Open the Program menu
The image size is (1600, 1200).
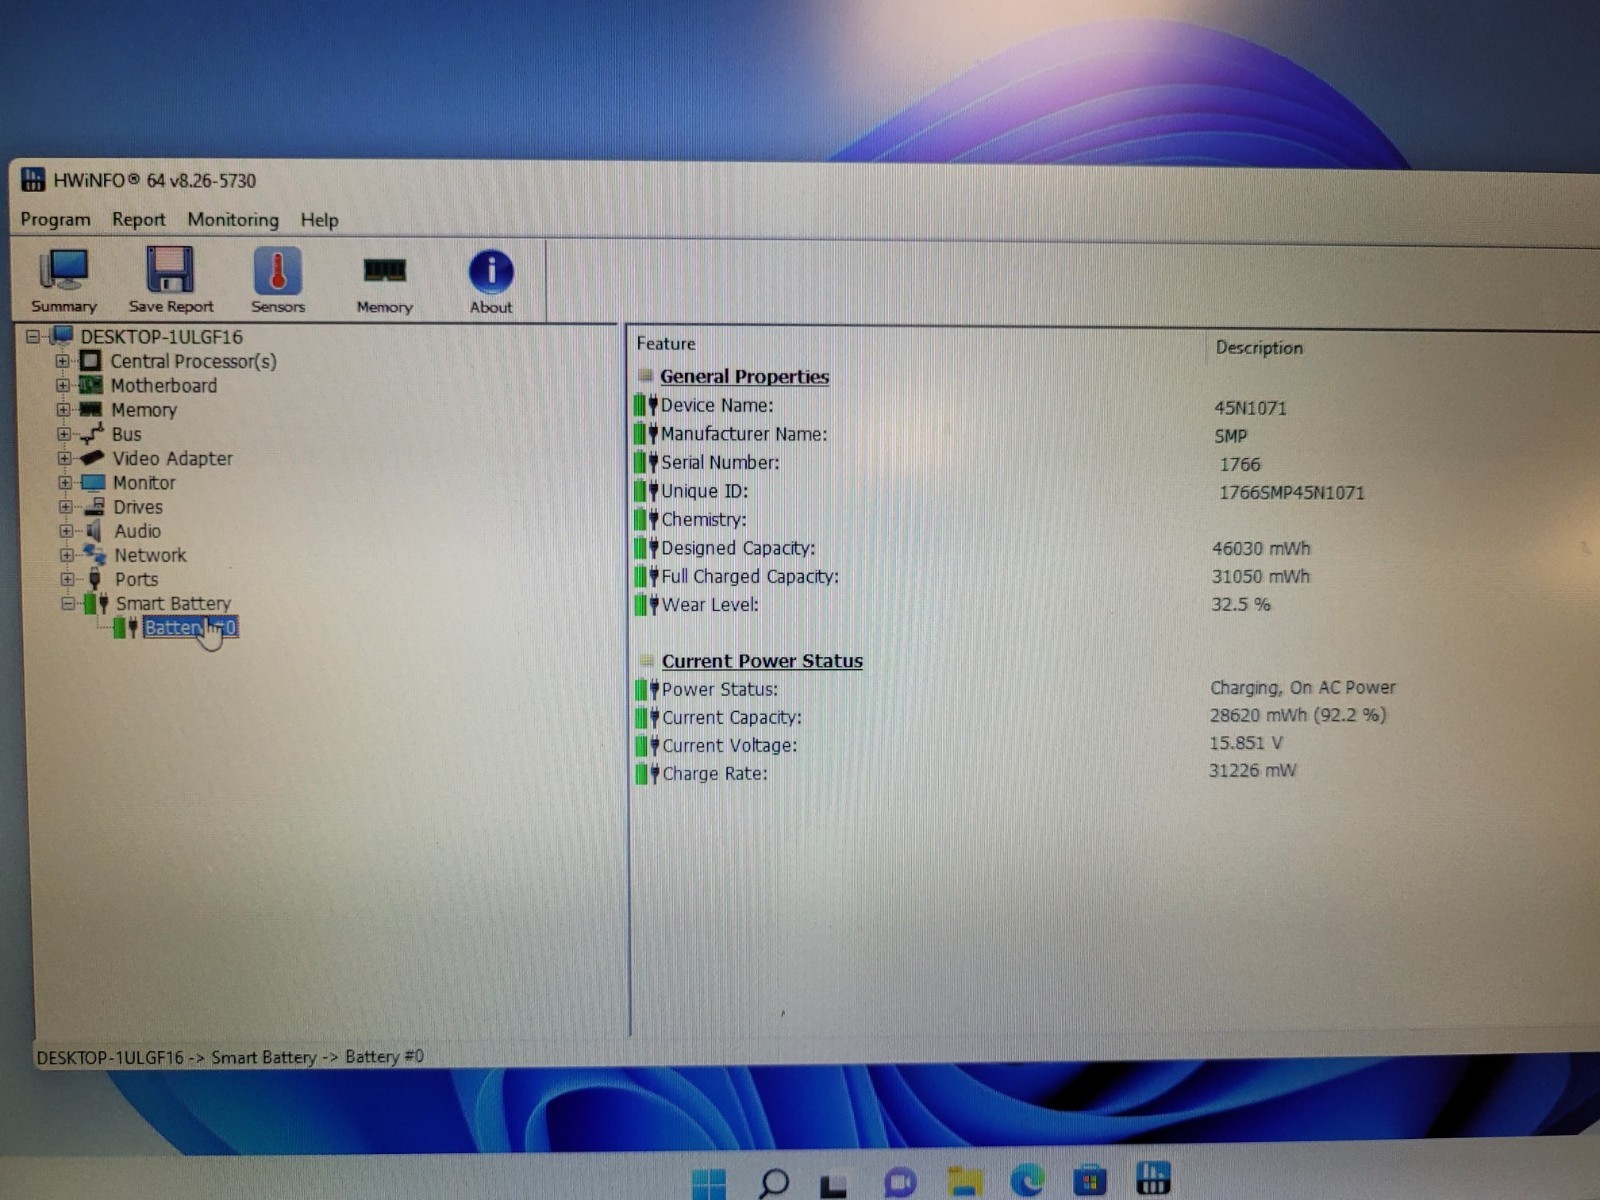pyautogui.click(x=55, y=219)
